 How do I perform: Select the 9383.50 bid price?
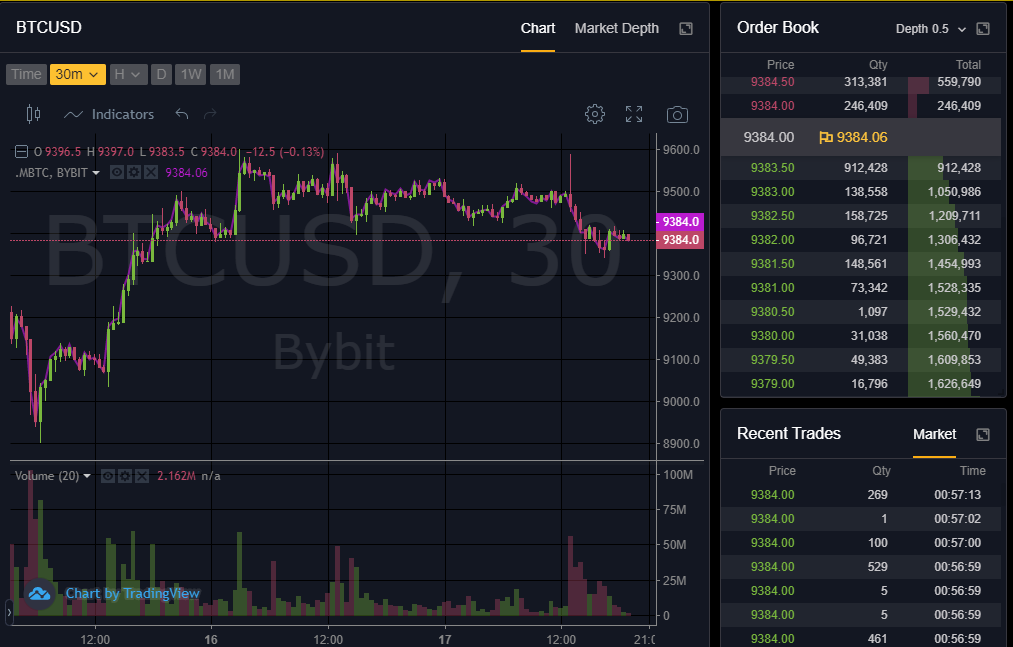coord(772,168)
